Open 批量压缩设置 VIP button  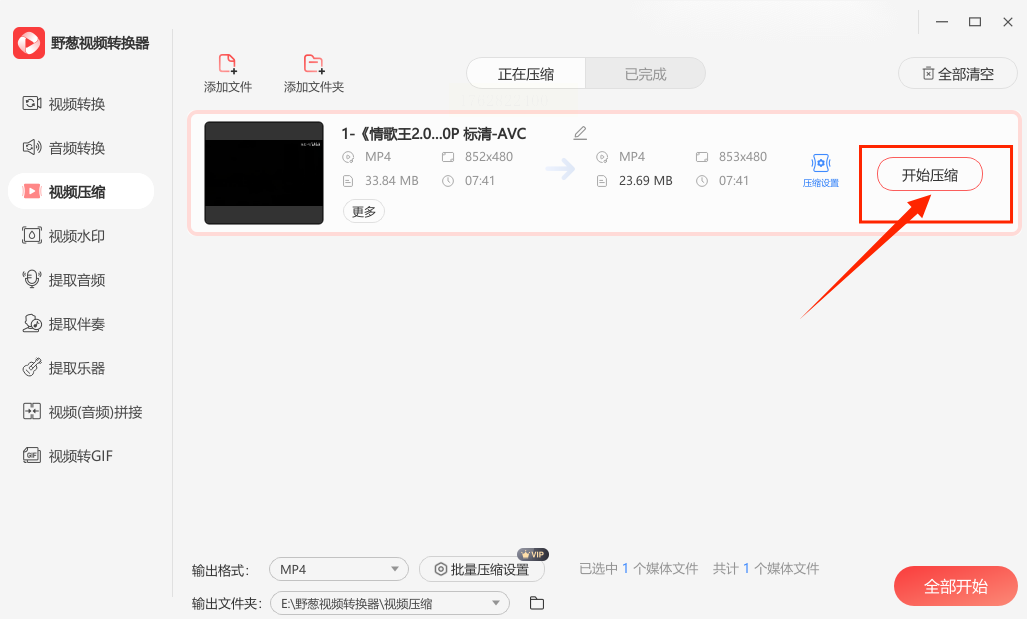(482, 569)
